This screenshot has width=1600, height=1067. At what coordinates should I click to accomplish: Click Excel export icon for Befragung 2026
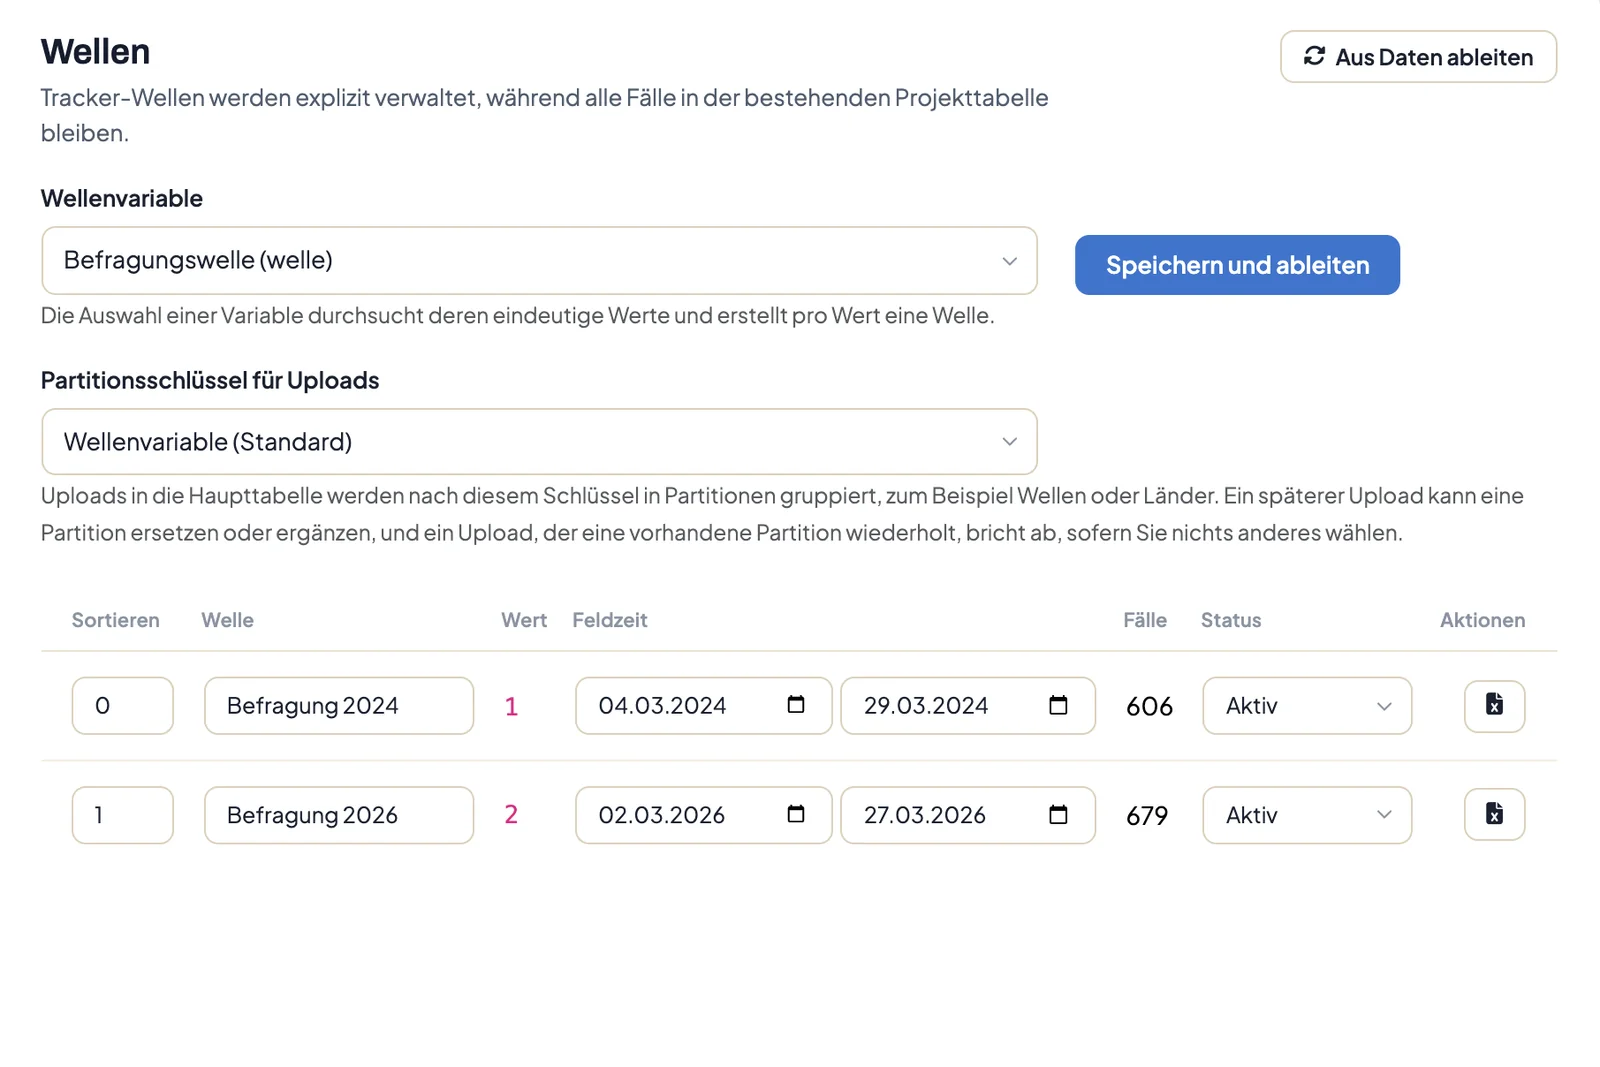1494,814
